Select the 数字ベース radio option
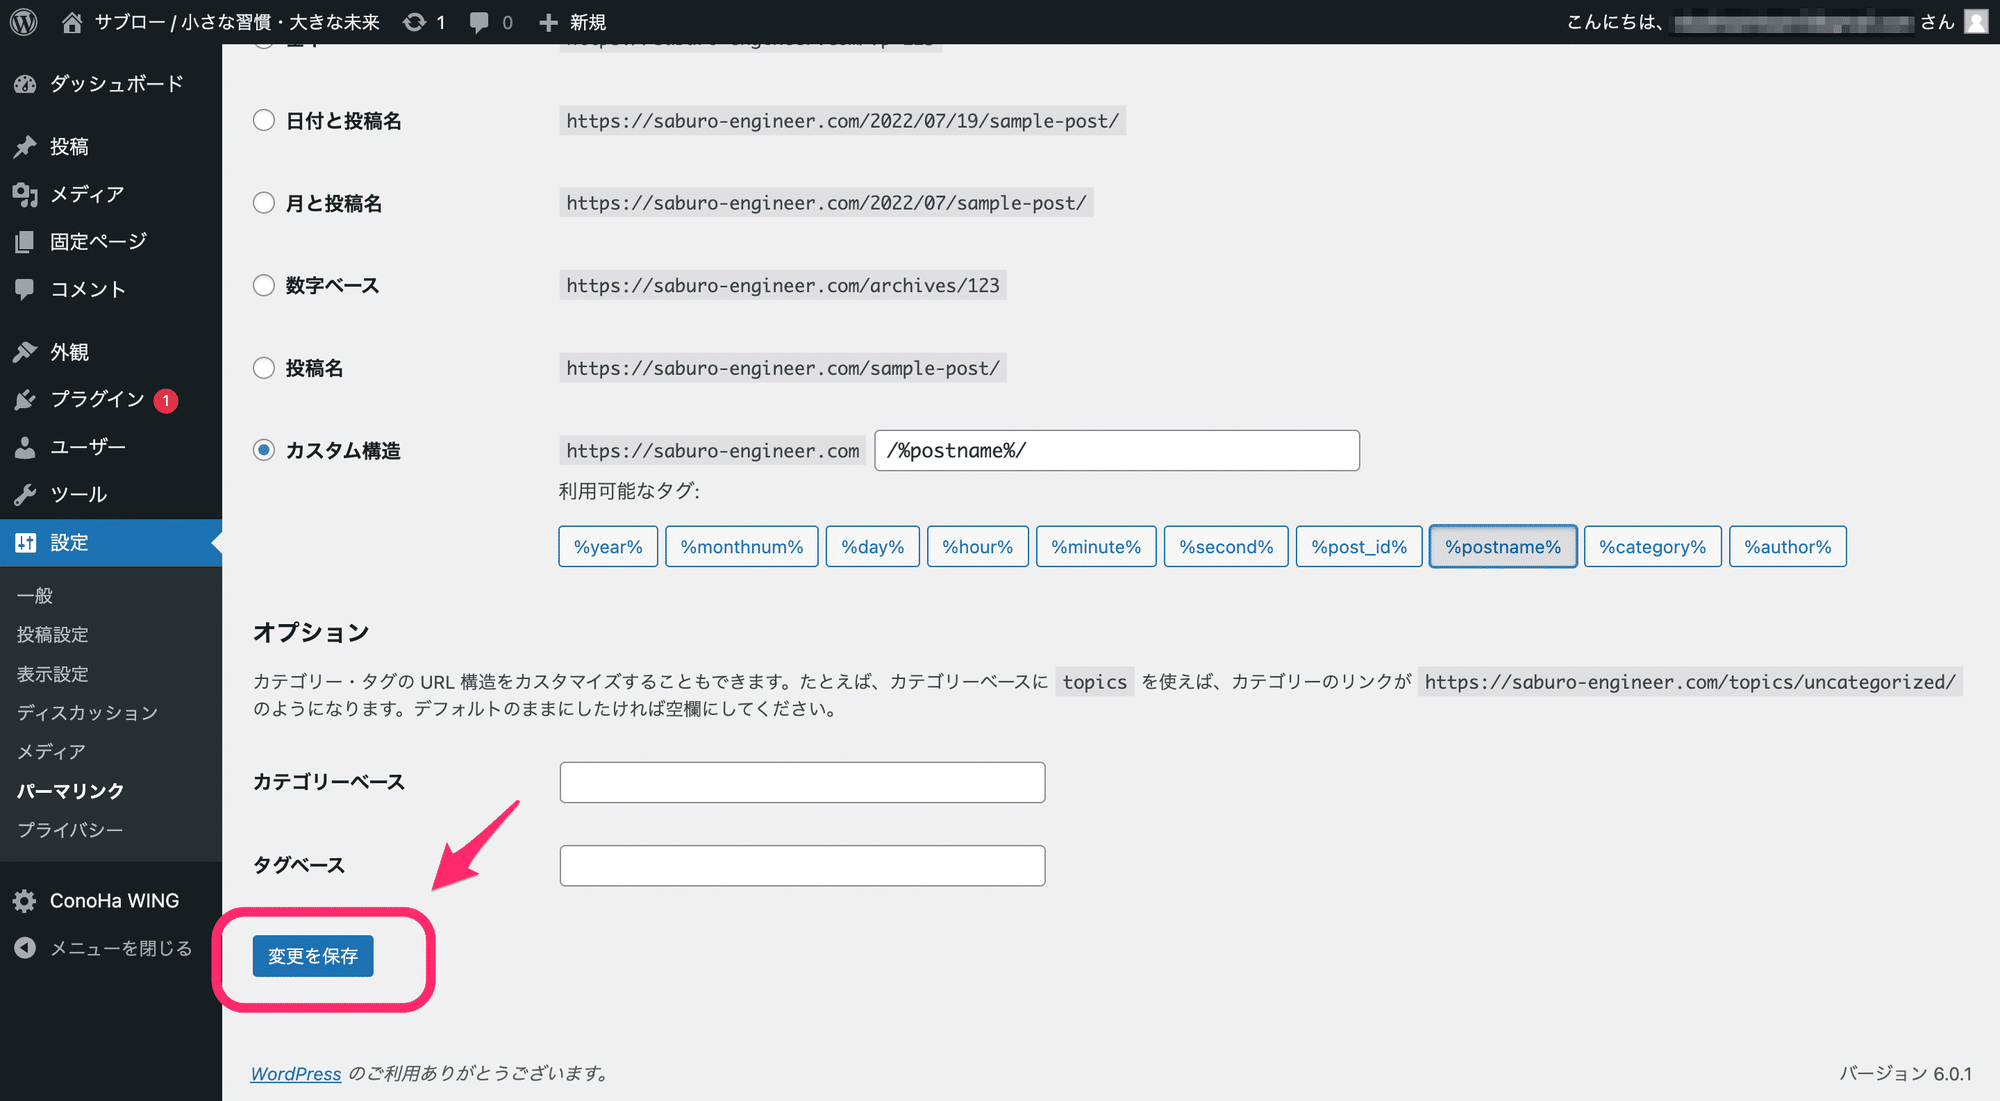Viewport: 2000px width, 1101px height. 264,286
